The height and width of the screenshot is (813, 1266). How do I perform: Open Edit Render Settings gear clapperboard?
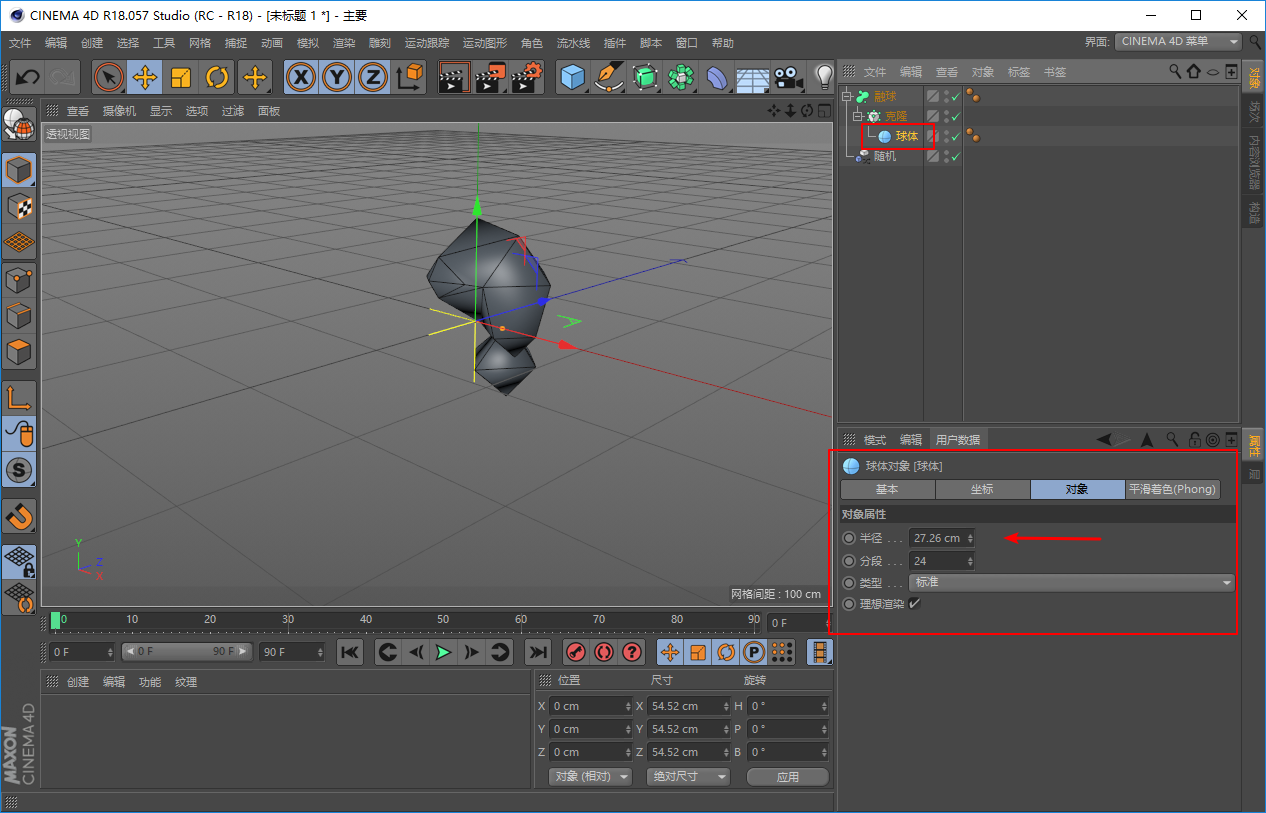[x=526, y=77]
